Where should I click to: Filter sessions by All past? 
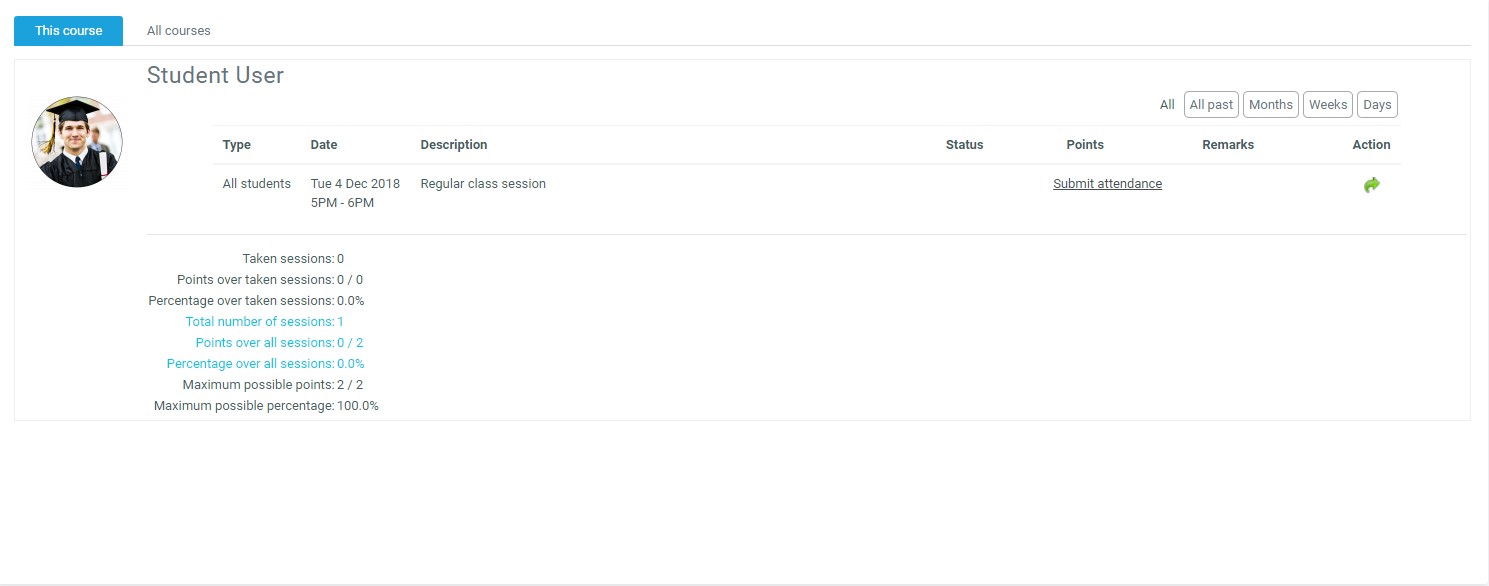pyautogui.click(x=1211, y=105)
